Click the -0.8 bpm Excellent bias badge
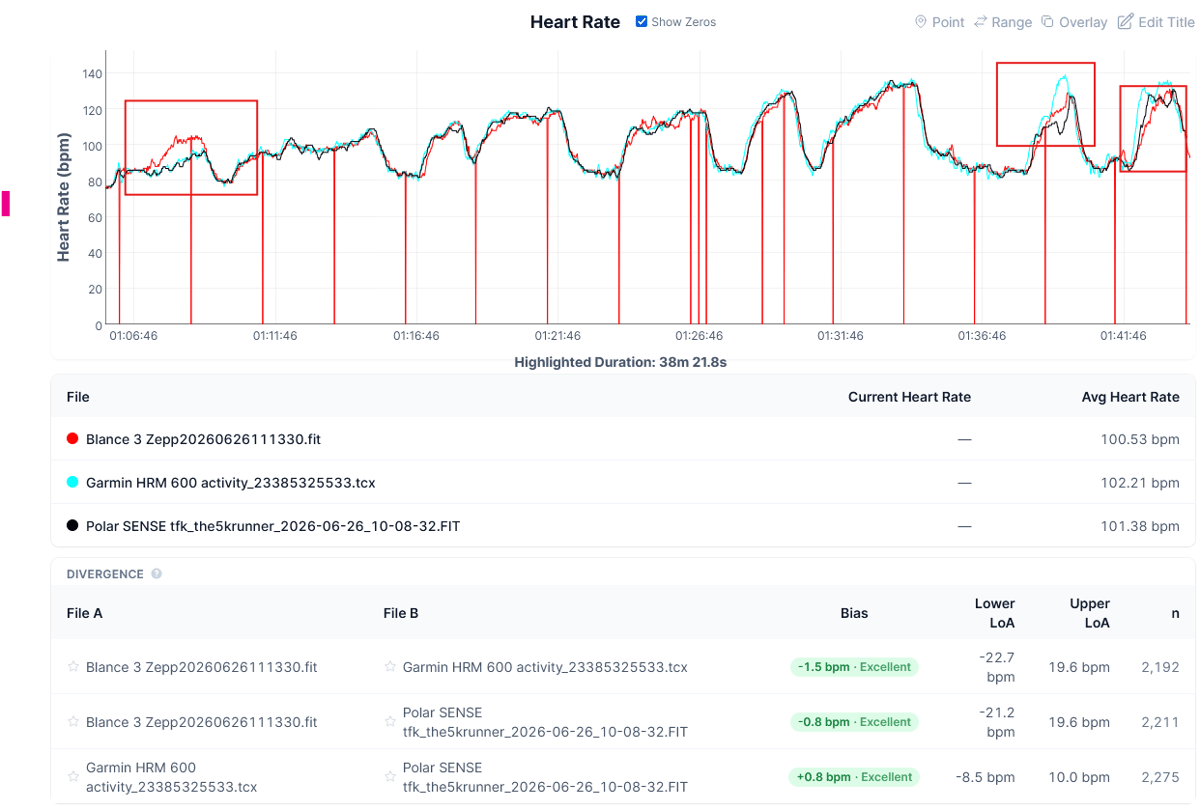The image size is (1200, 810). [x=854, y=722]
